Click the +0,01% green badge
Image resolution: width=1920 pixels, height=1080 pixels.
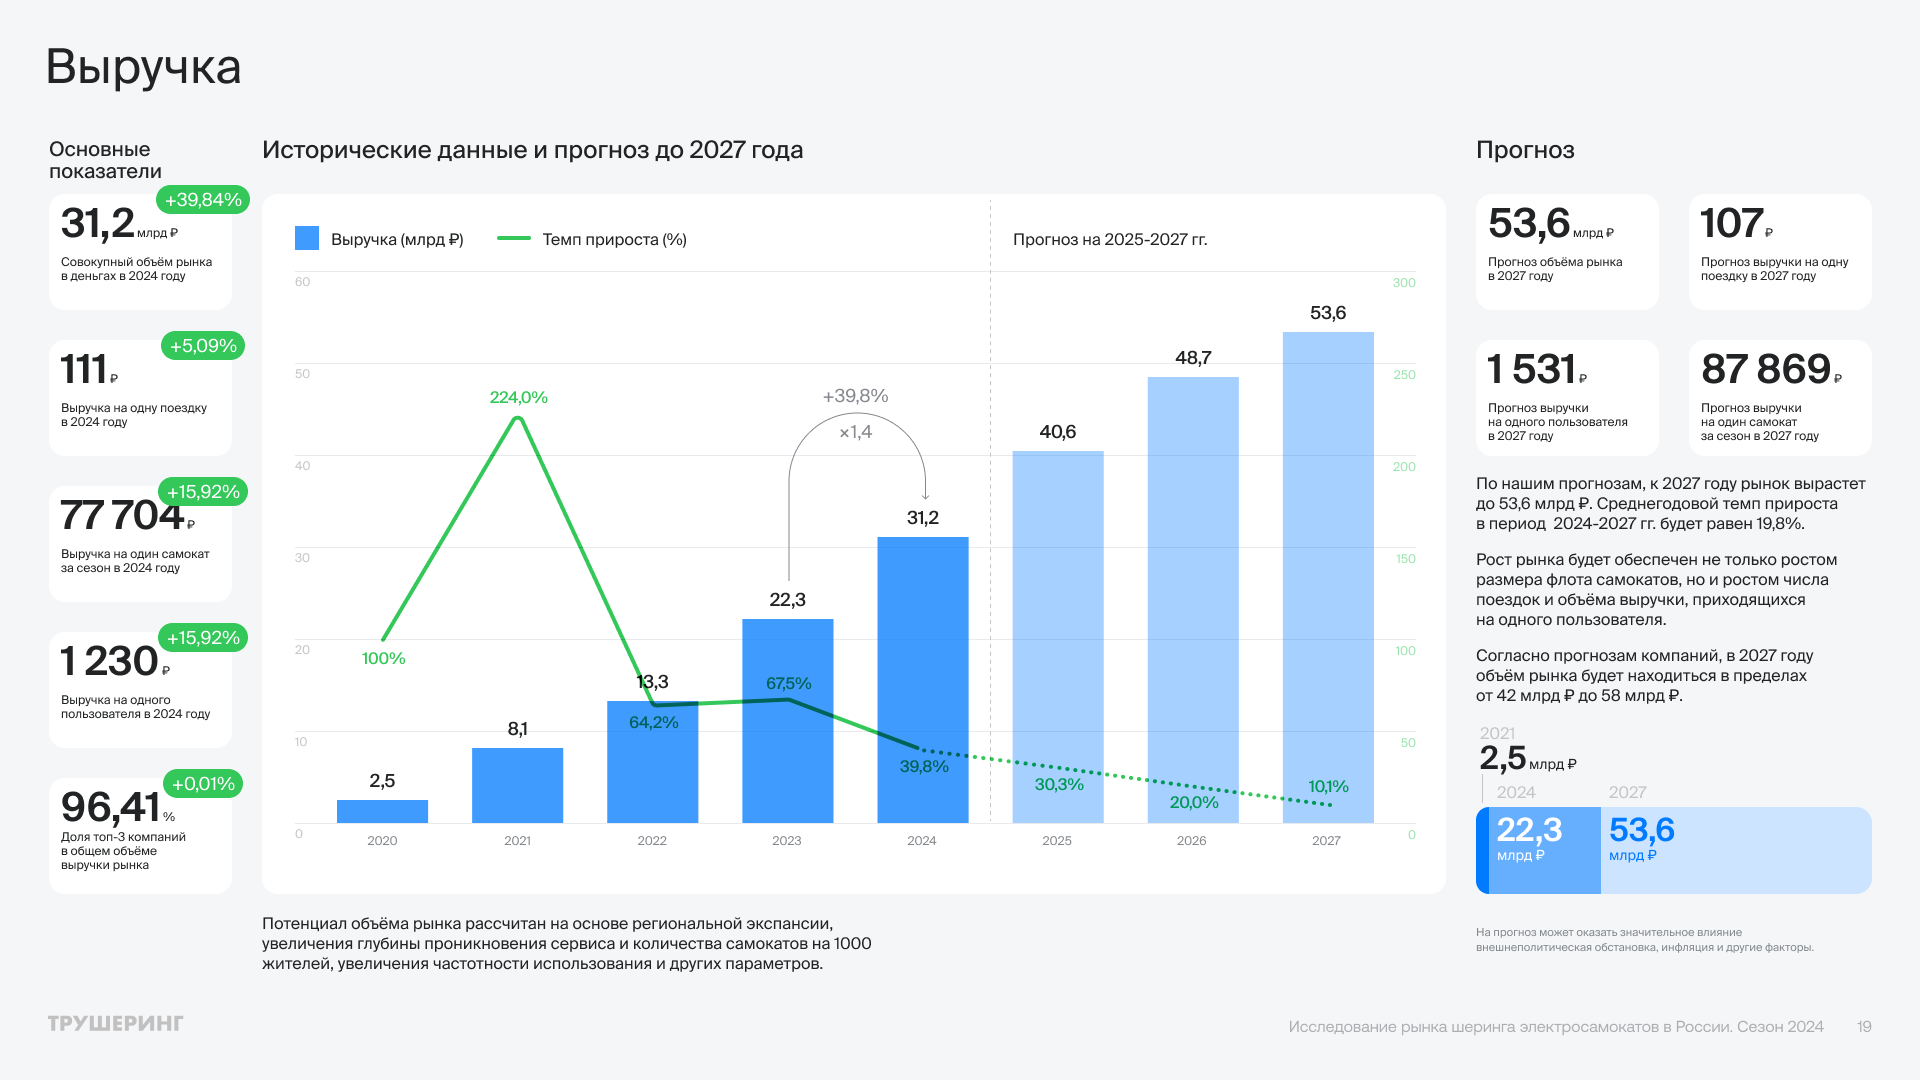point(203,784)
